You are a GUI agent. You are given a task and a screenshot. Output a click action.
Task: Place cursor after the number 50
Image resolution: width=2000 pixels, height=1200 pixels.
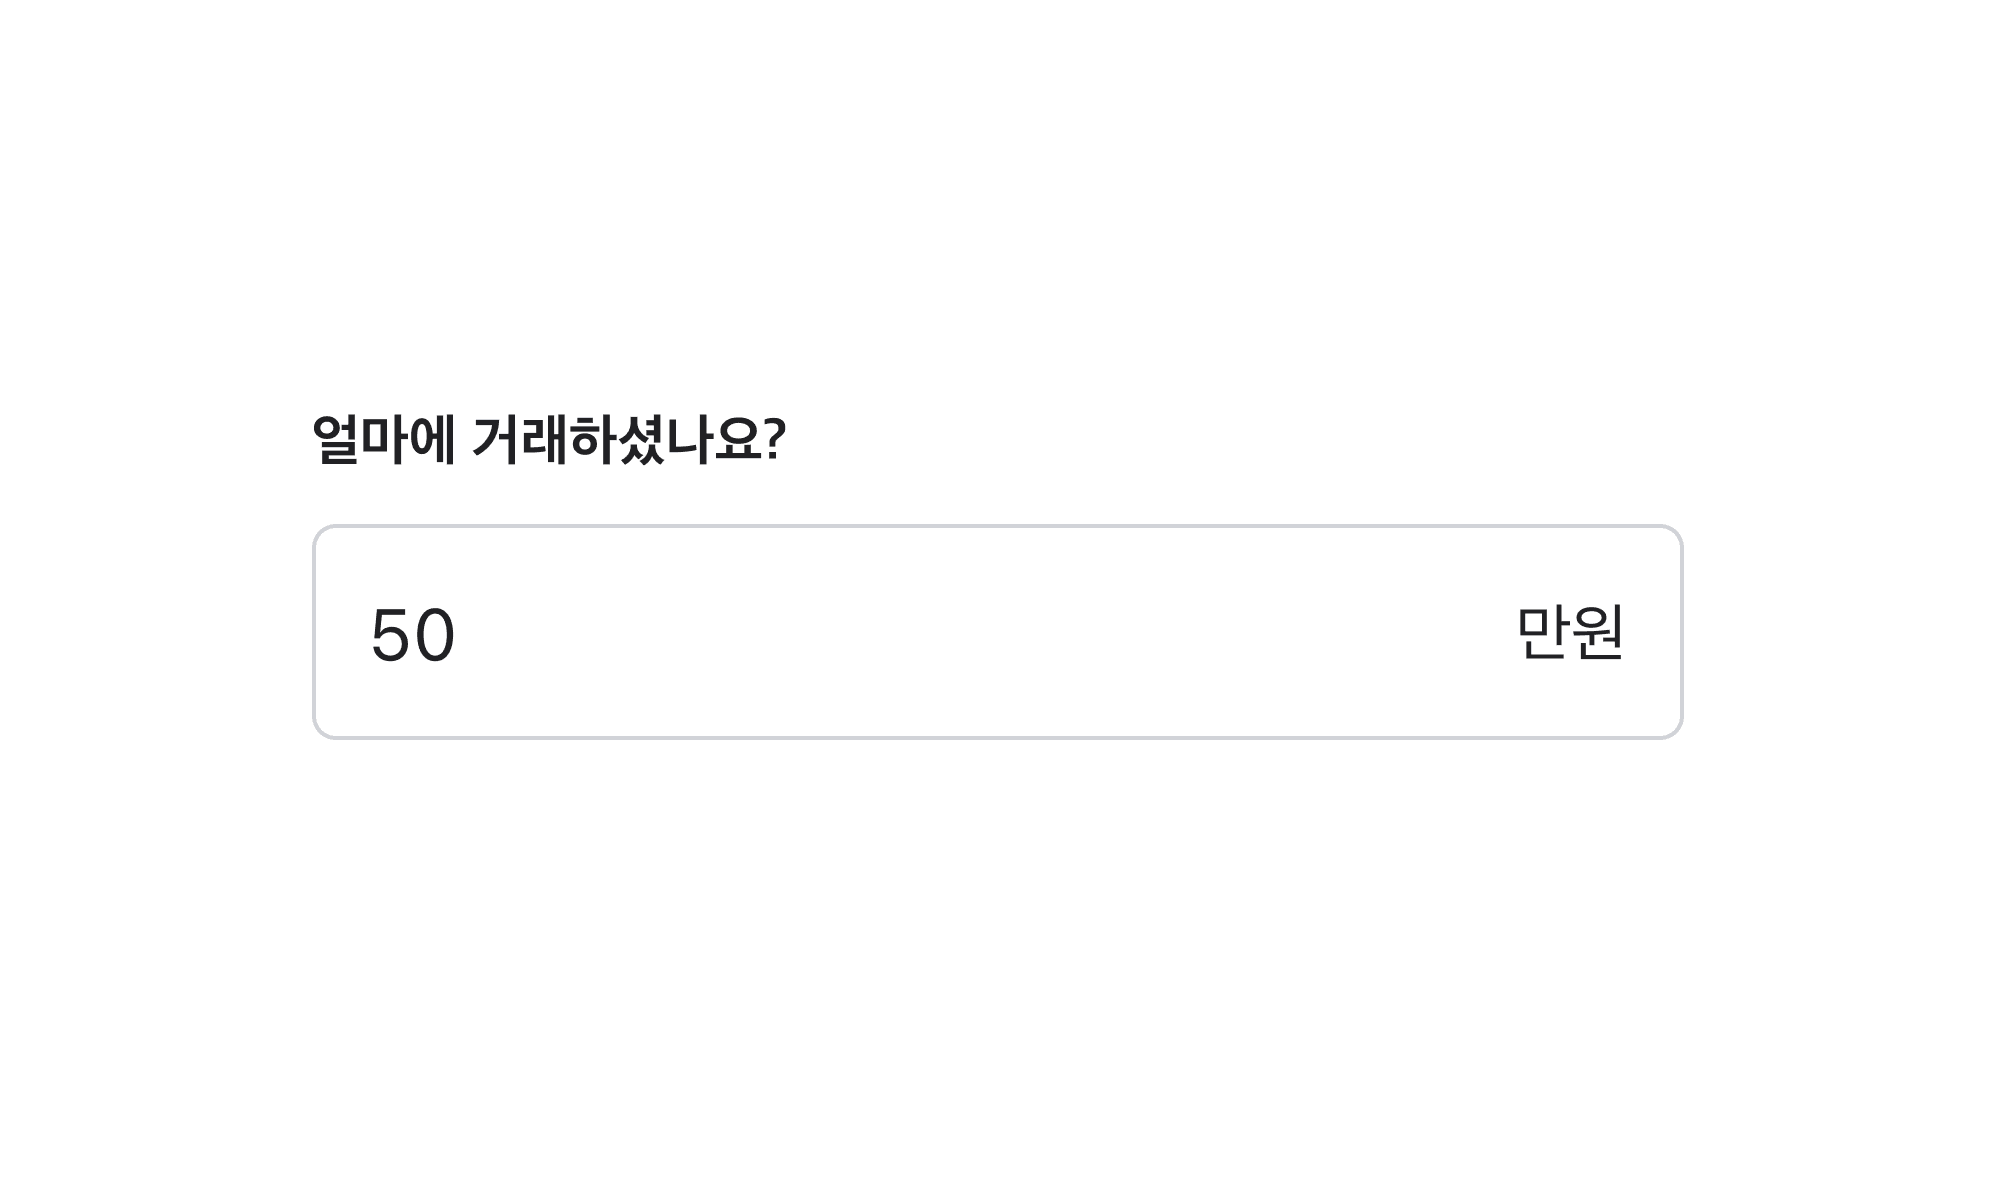(x=459, y=635)
